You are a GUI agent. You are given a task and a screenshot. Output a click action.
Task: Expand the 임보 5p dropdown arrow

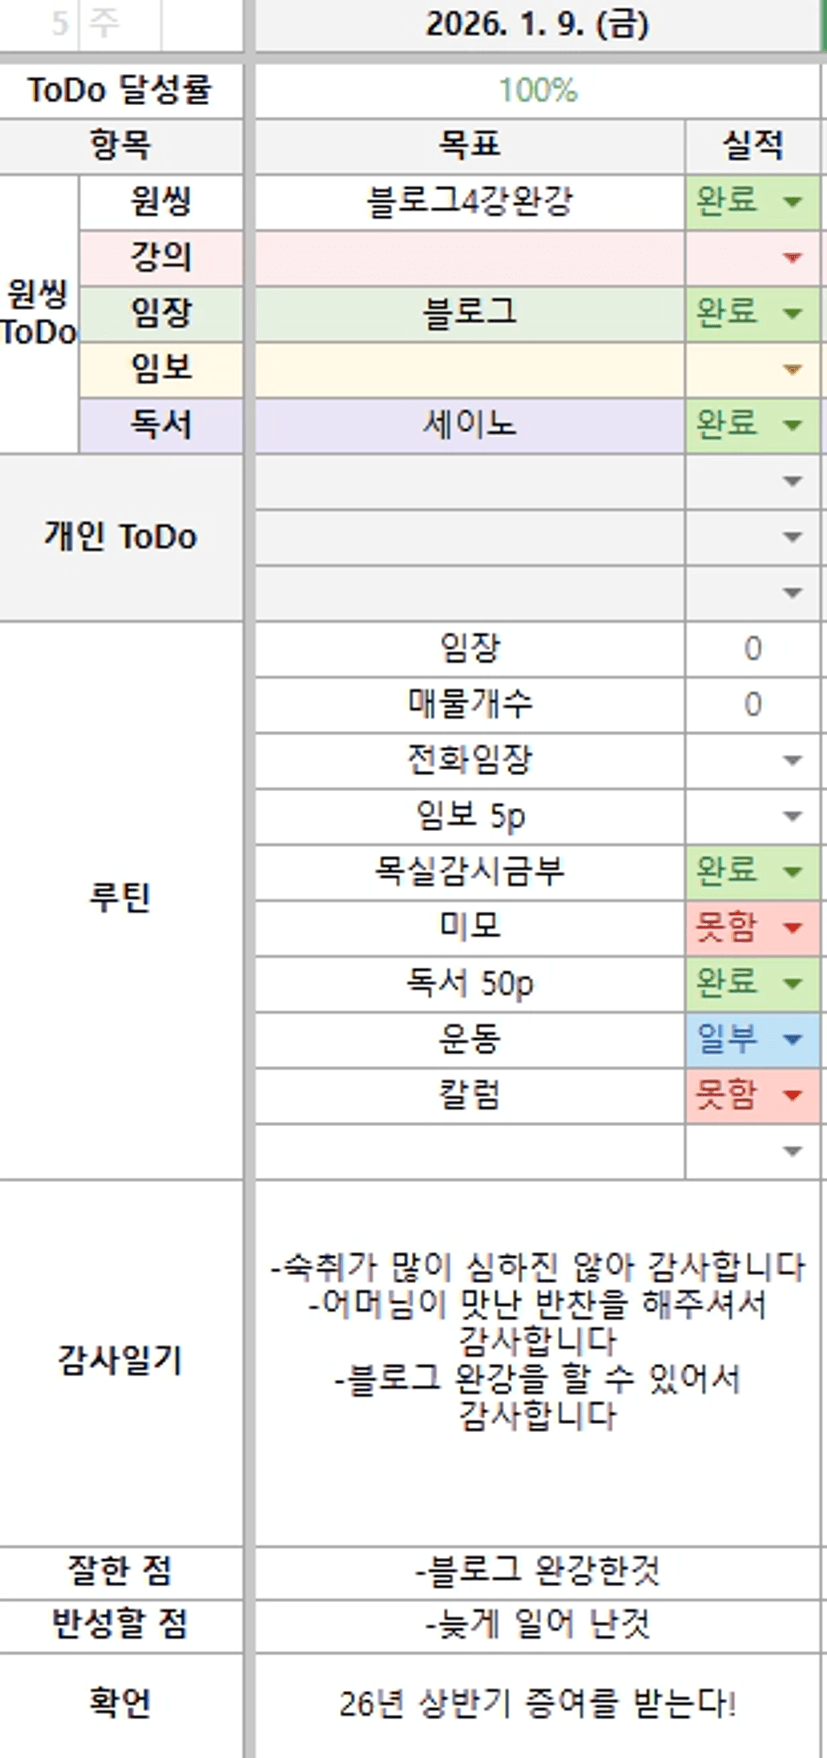click(x=792, y=817)
